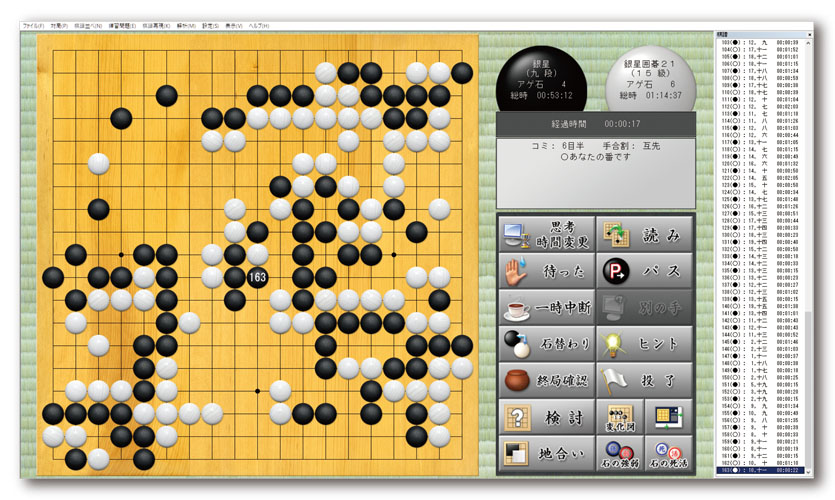The width and height of the screenshot is (835, 500).
Task: Select move 128 in the move list
Action: [760, 220]
